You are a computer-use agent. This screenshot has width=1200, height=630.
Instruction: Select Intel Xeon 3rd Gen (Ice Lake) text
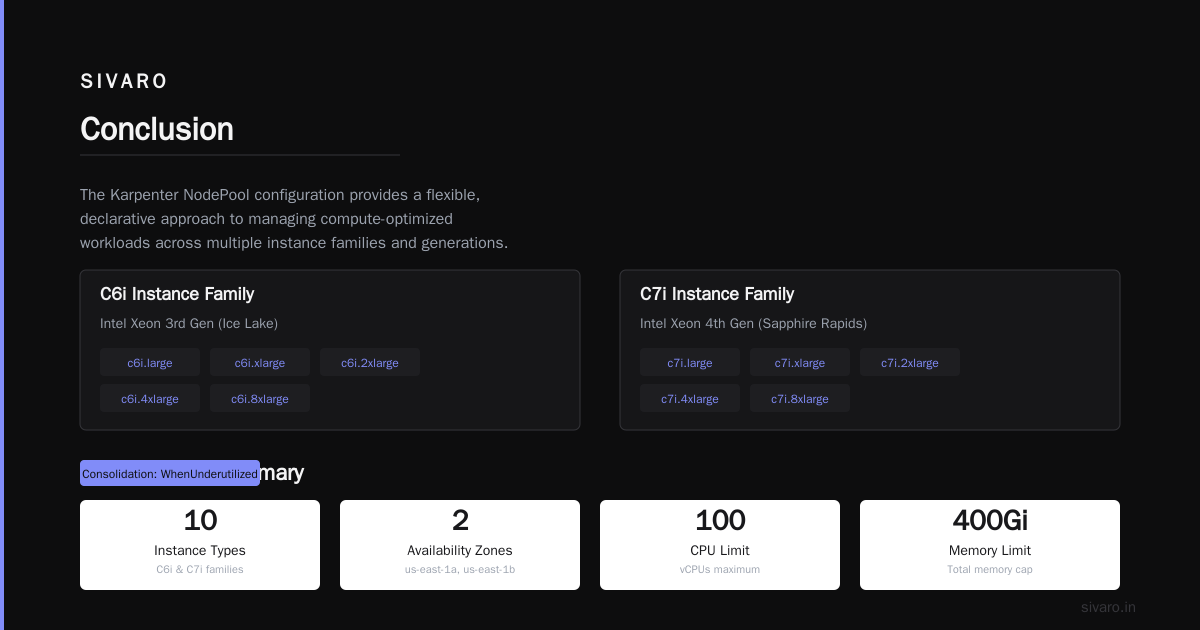pos(189,324)
